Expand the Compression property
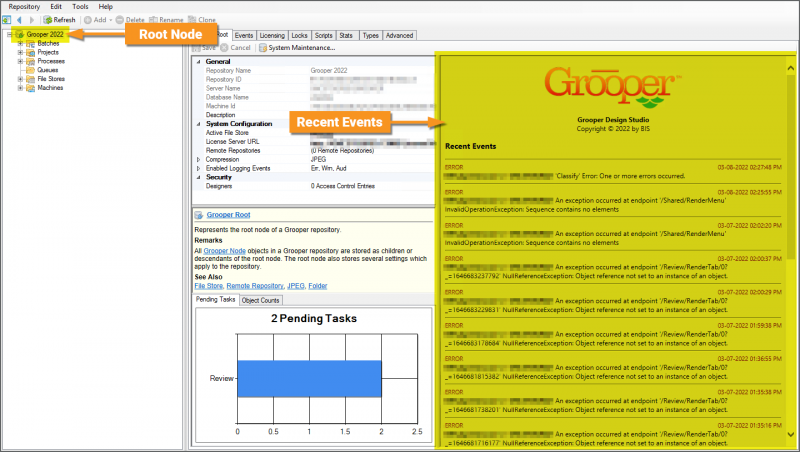The image size is (800, 452). coord(198,160)
